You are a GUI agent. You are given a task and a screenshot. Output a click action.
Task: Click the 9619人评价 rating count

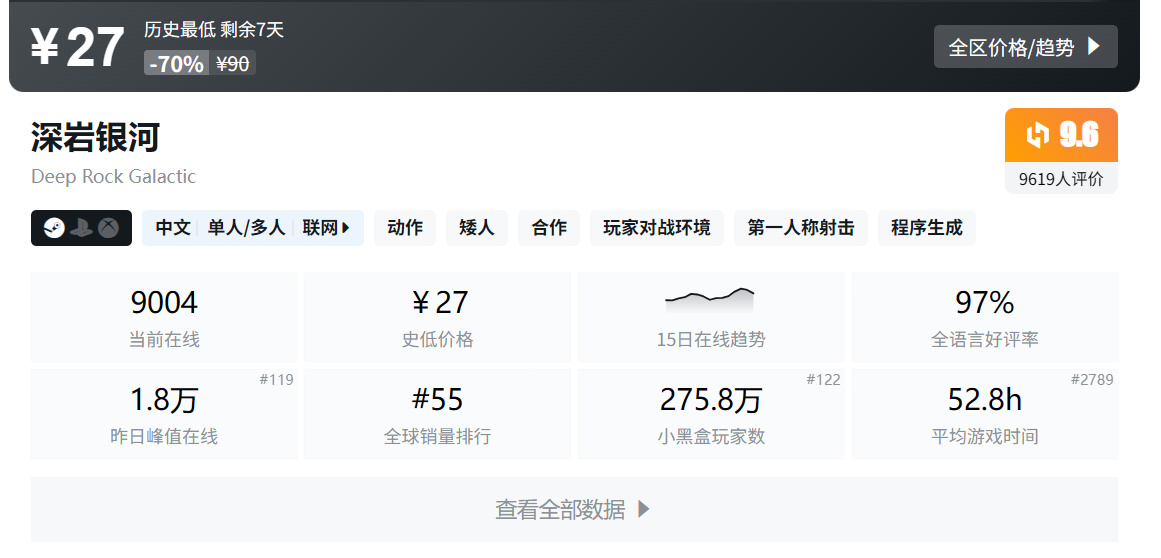coord(1061,178)
